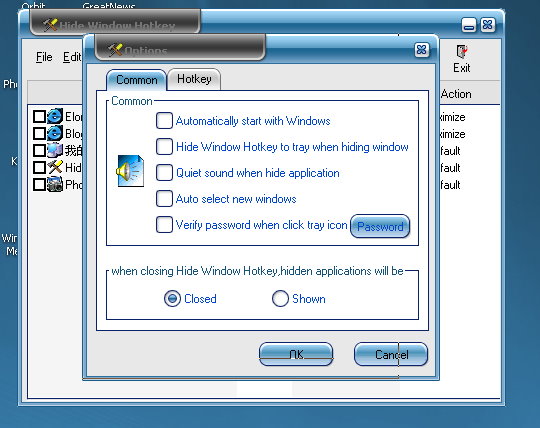This screenshot has width=540, height=428.
Task: Click the first Internet Explorer icon in list
Action: pyautogui.click(x=55, y=116)
